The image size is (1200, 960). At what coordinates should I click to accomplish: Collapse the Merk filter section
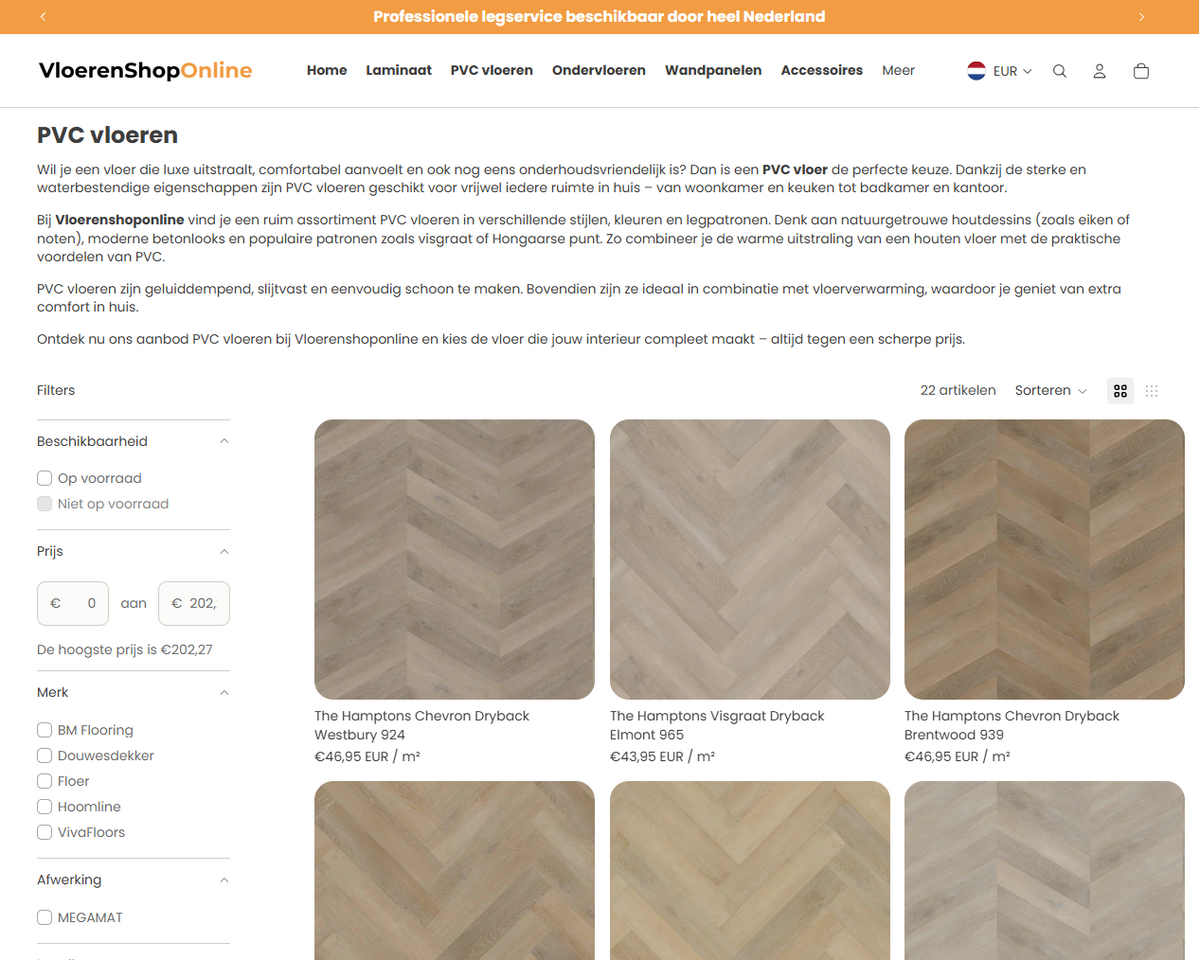(133, 692)
